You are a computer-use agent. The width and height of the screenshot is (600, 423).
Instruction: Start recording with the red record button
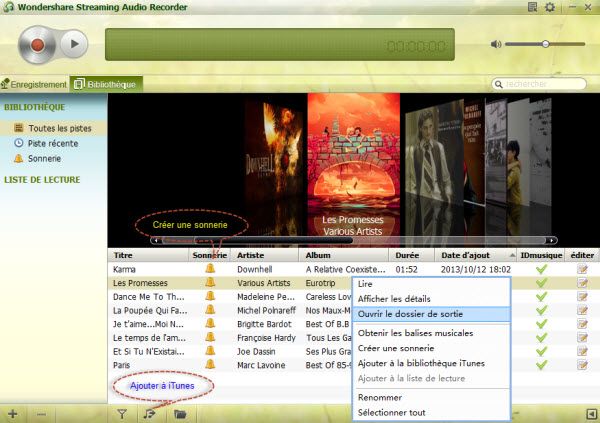37,45
